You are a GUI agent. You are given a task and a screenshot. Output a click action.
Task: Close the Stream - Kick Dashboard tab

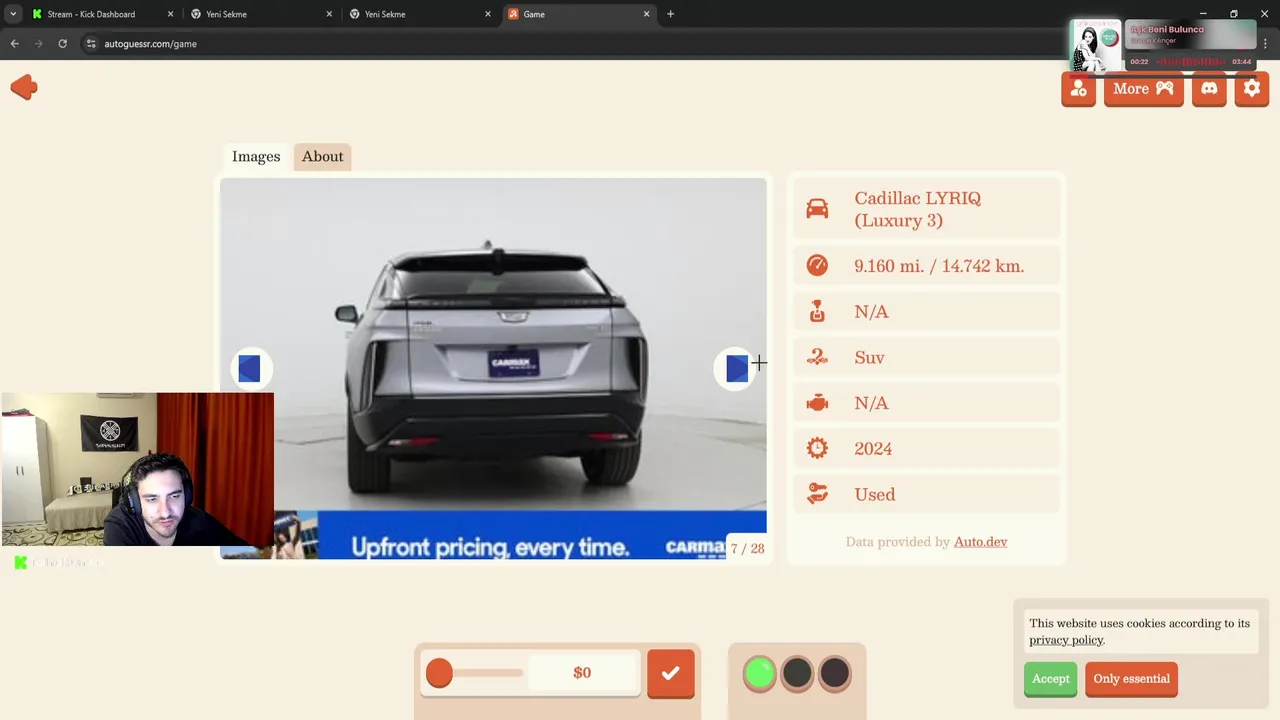pos(170,14)
